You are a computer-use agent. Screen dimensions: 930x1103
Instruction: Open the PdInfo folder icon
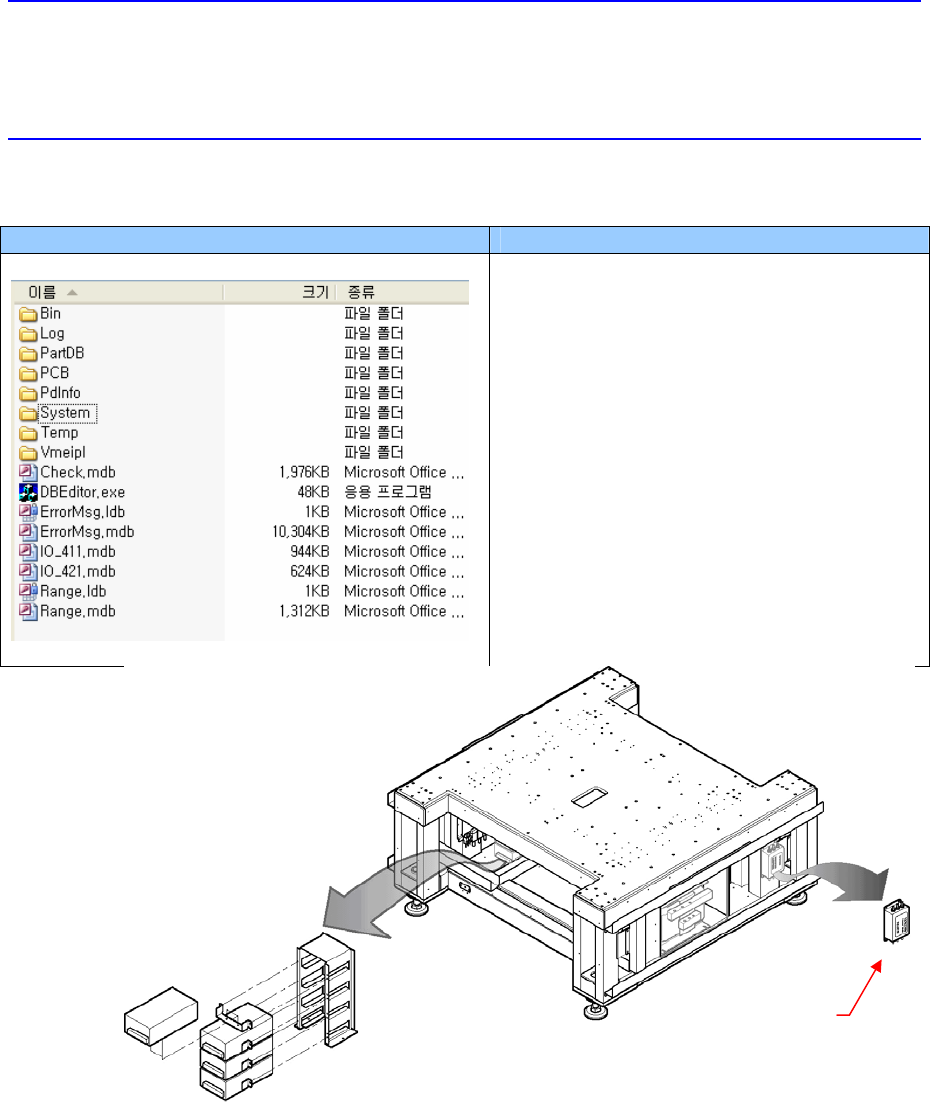pyautogui.click(x=28, y=393)
